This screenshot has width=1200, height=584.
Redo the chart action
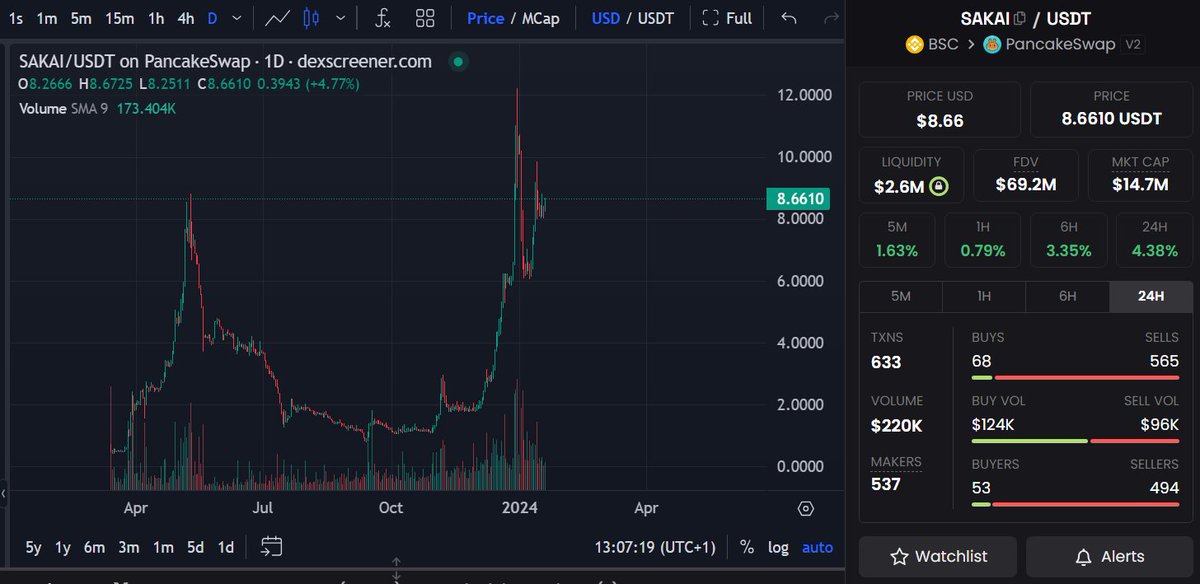point(831,18)
